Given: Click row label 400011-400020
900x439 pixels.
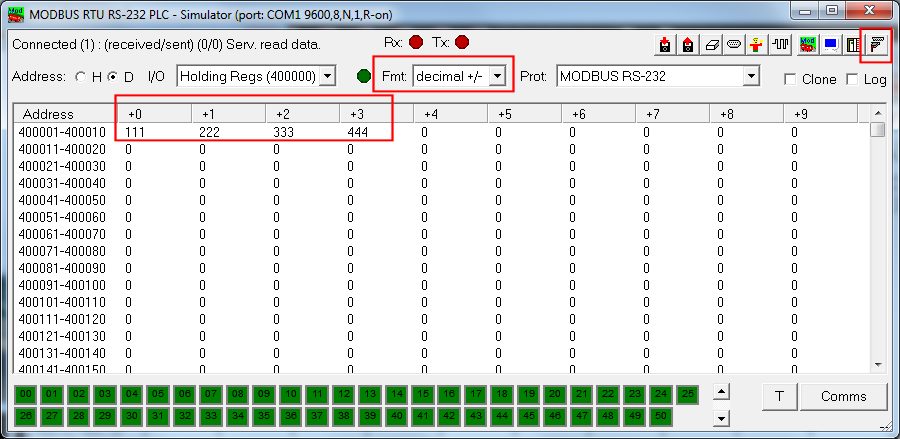Looking at the screenshot, I should tap(62, 150).
